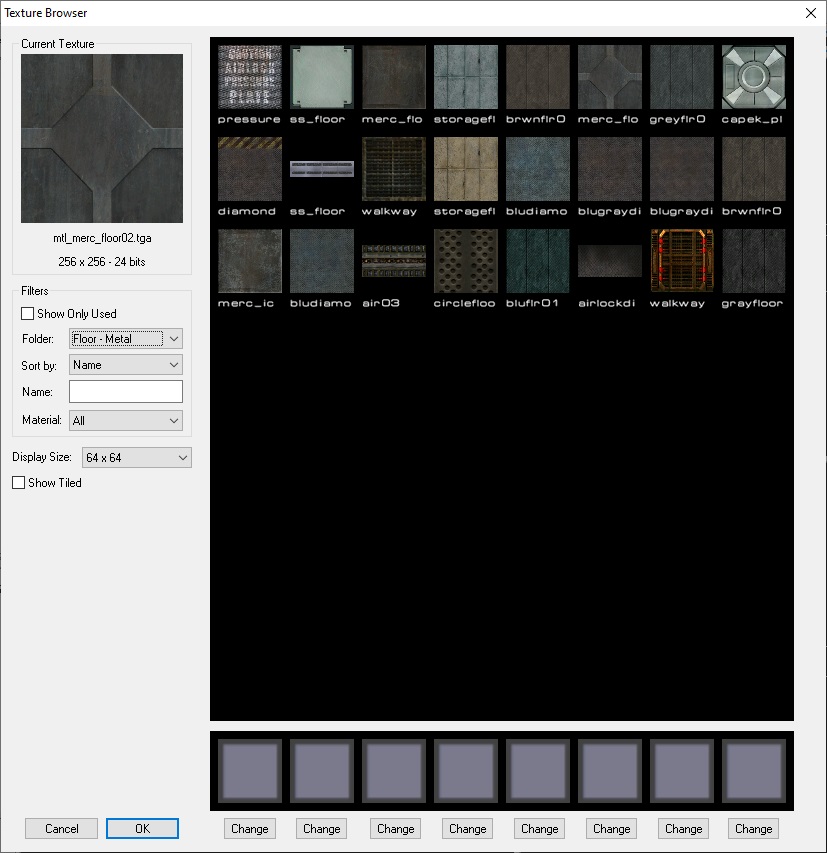Image resolution: width=827 pixels, height=853 pixels.
Task: Select the blufir01 teal floor texture
Action: [537, 261]
